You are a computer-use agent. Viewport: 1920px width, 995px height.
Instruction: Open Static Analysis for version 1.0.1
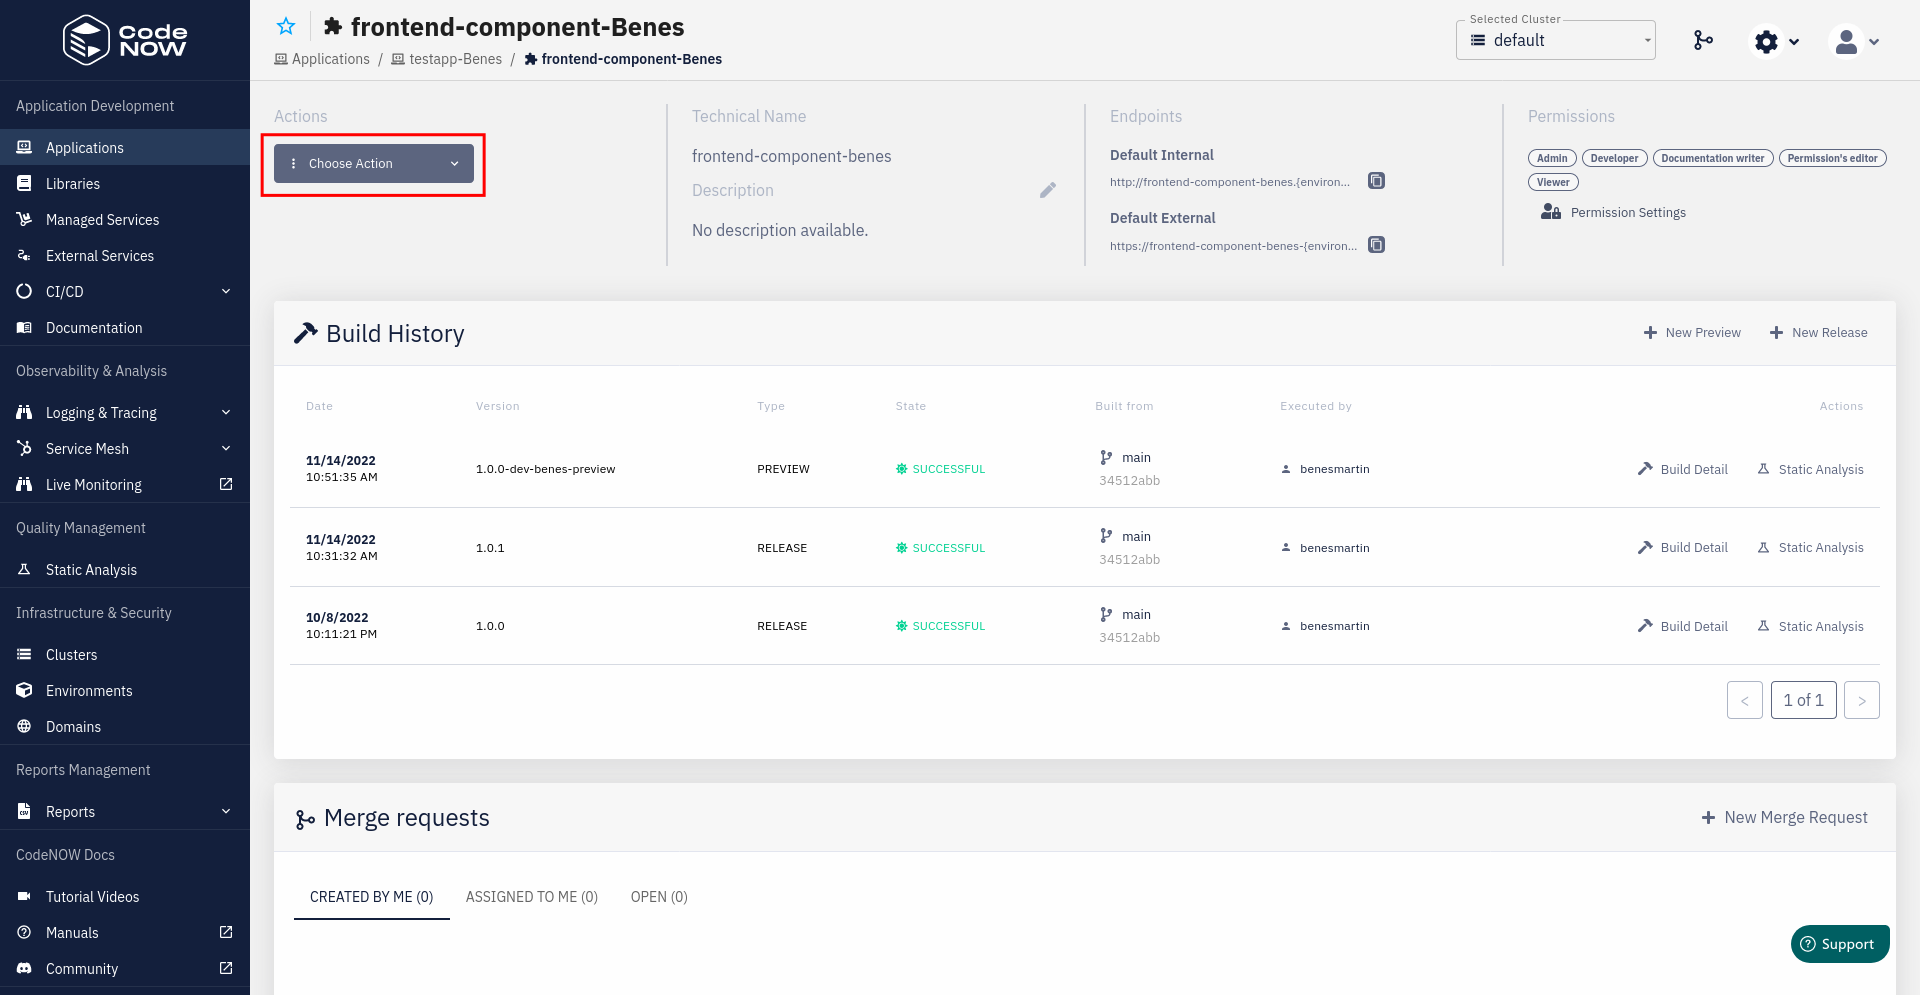coord(1811,547)
